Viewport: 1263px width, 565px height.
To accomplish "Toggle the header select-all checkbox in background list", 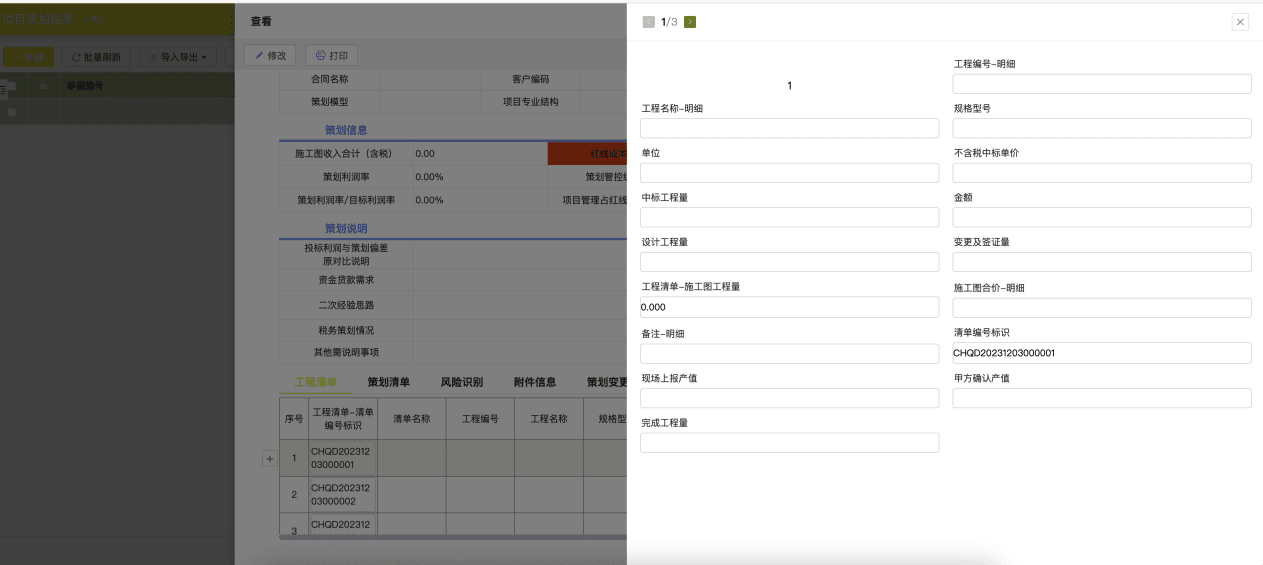I will (12, 86).
